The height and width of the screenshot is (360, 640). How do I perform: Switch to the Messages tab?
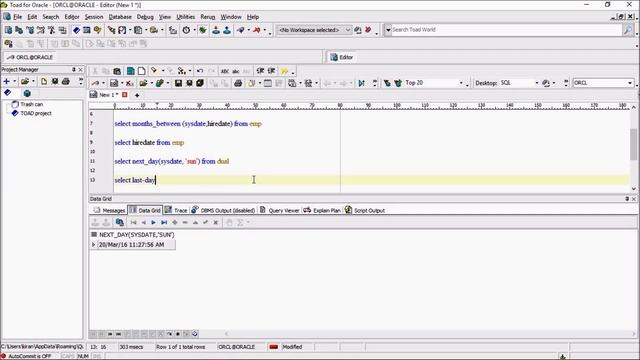(109, 210)
